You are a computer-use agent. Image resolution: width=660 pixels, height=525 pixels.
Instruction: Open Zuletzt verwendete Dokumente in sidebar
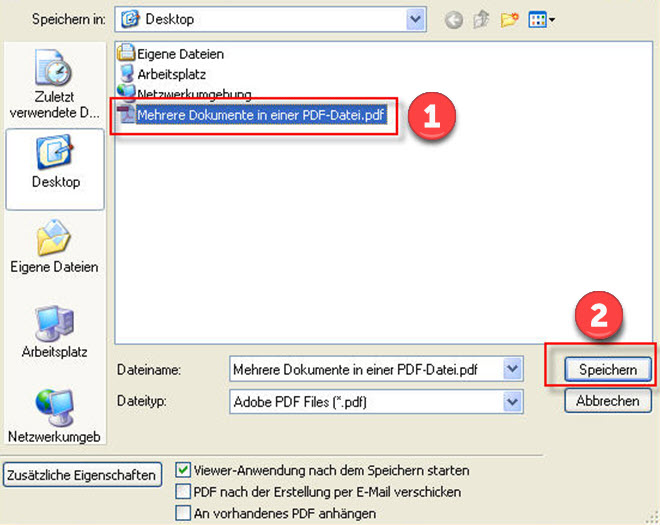pyautogui.click(x=55, y=83)
